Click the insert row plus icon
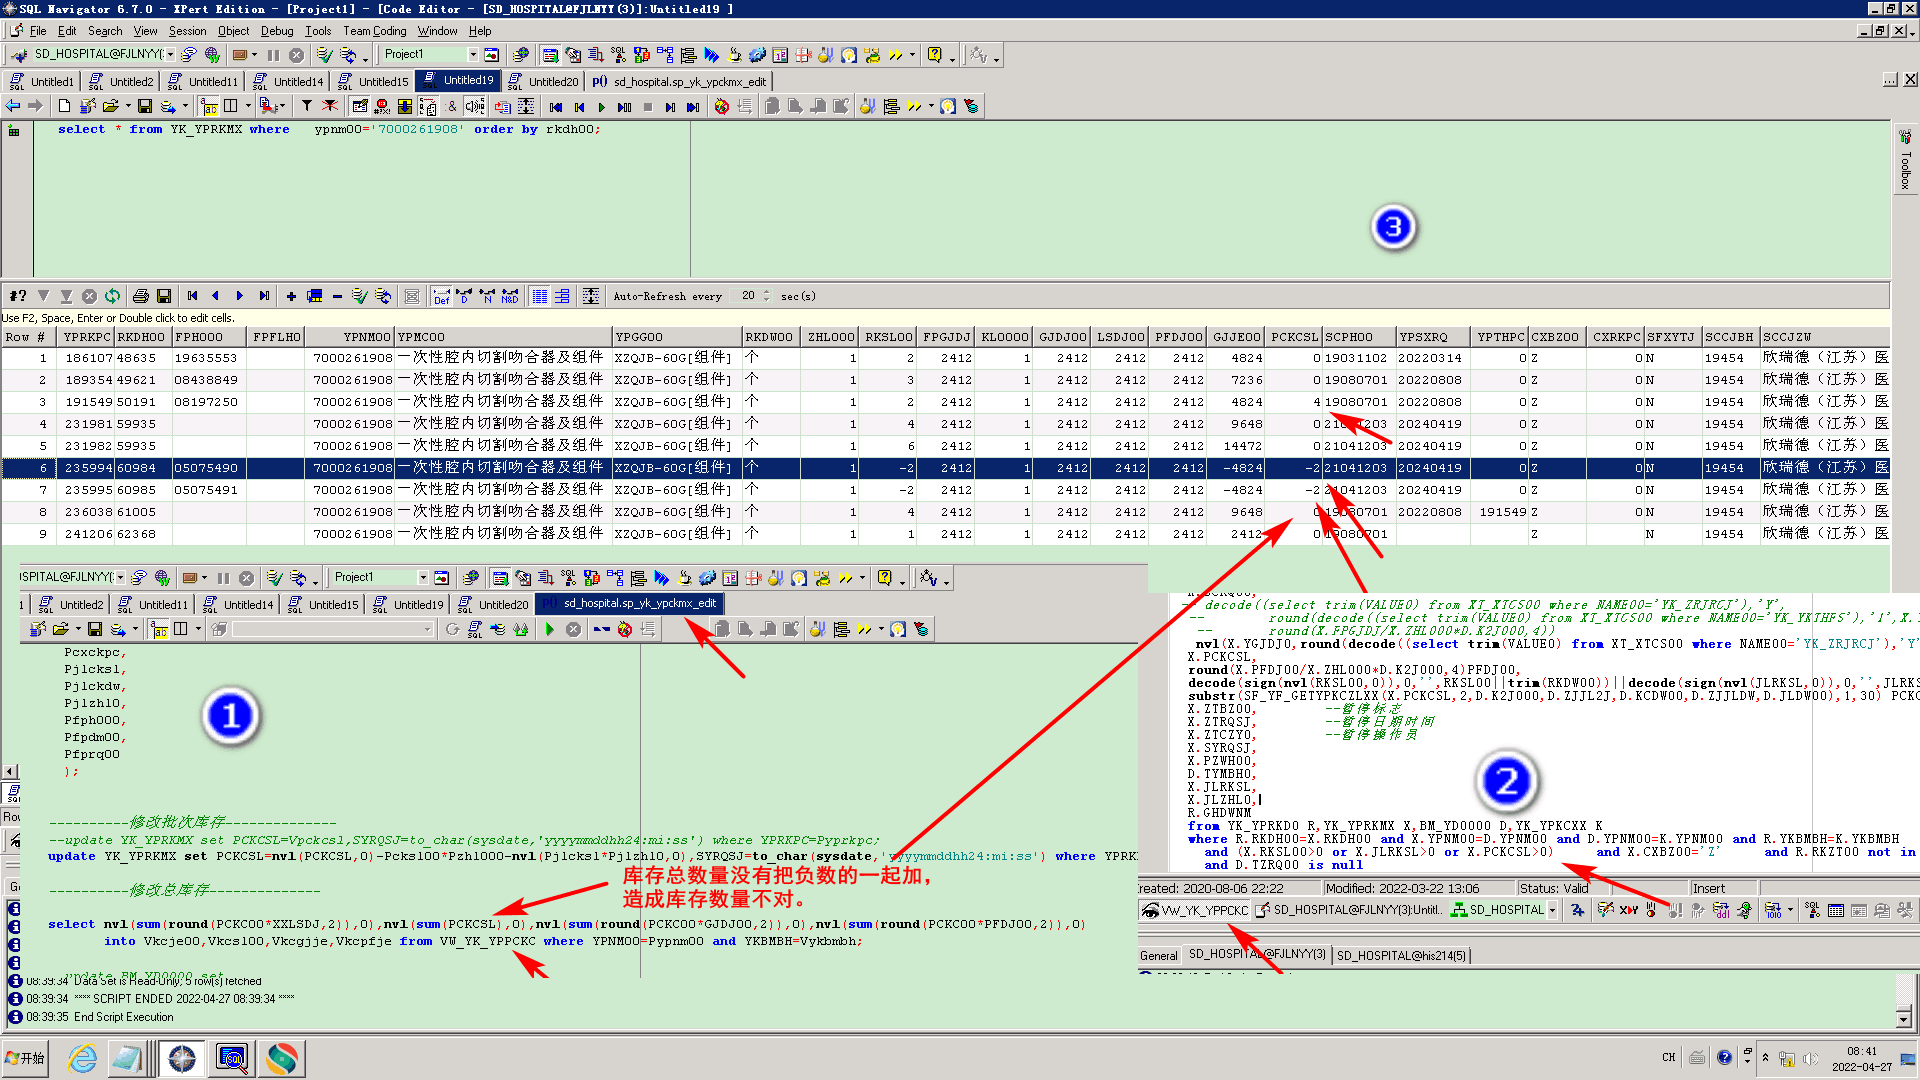Viewport: 1920px width, 1080px height. [291, 296]
